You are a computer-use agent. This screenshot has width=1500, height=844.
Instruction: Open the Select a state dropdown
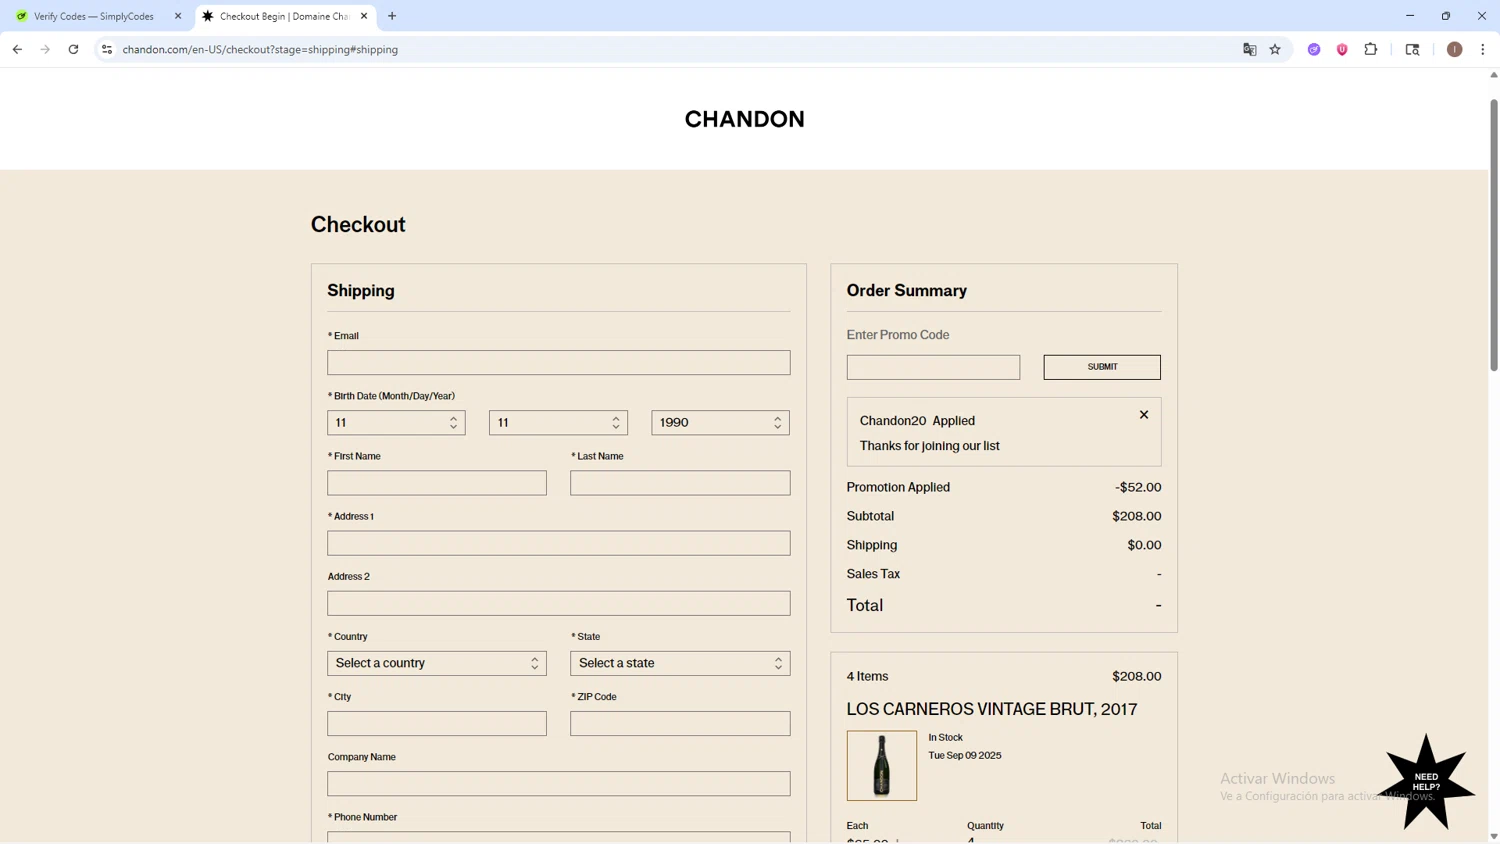pos(680,663)
